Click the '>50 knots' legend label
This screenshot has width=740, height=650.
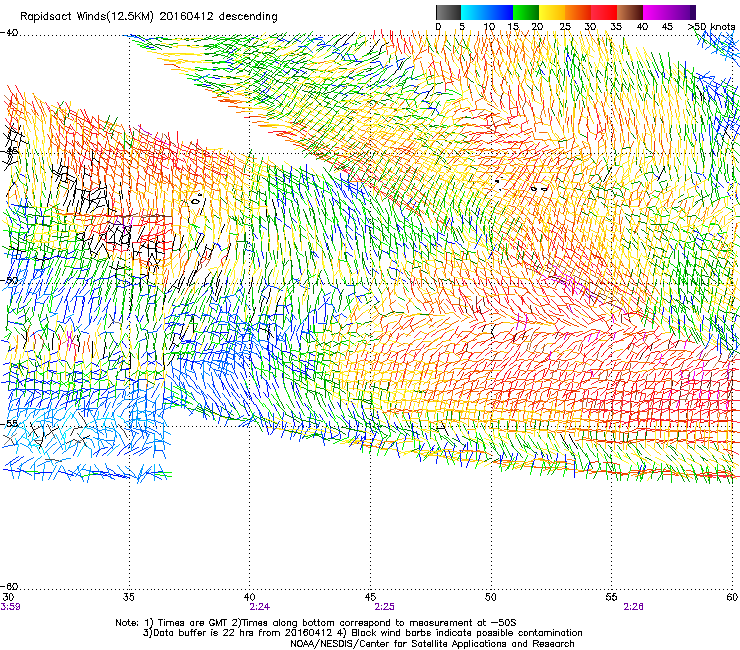[x=711, y=27]
